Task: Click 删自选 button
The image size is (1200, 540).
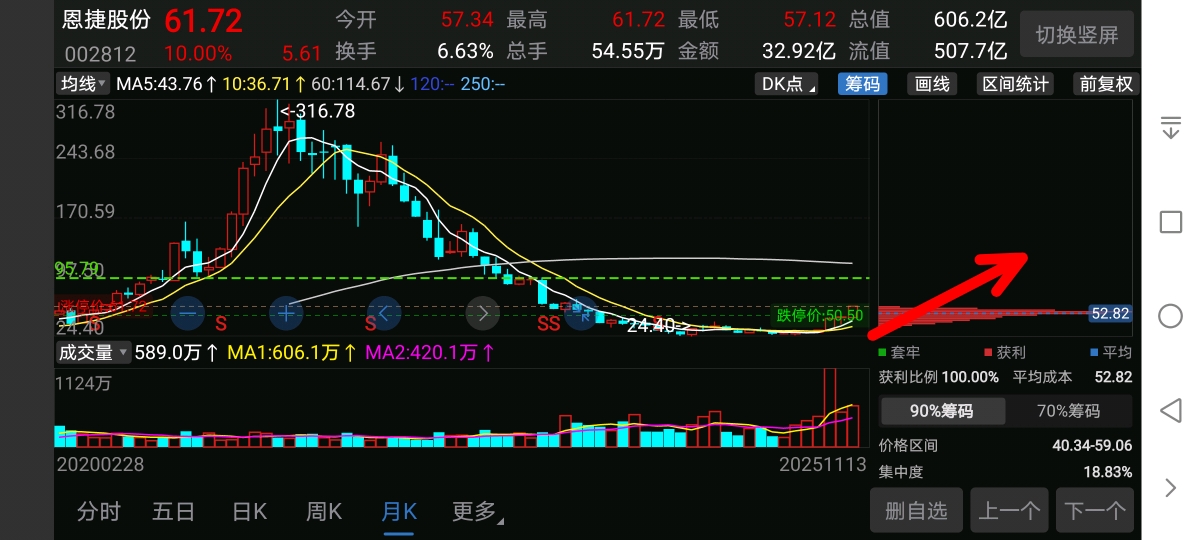Action: [x=916, y=511]
